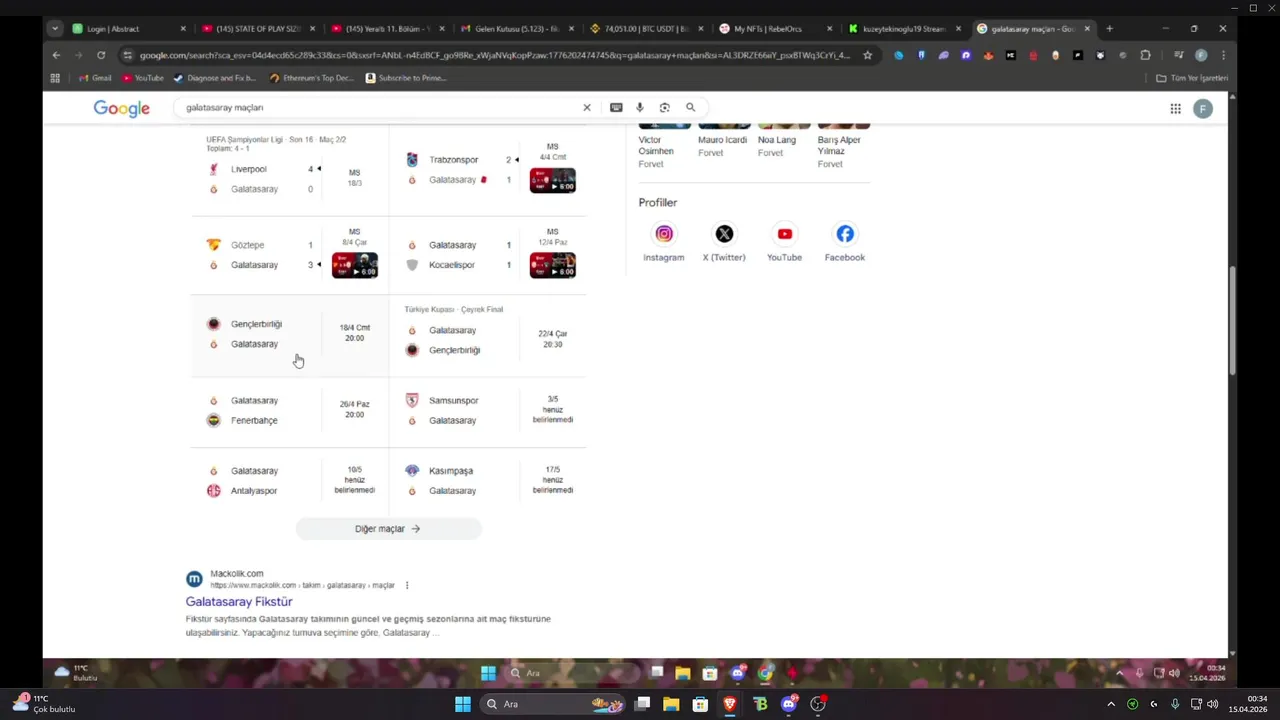
Task: Click the browser address bar URL
Action: click(495, 55)
